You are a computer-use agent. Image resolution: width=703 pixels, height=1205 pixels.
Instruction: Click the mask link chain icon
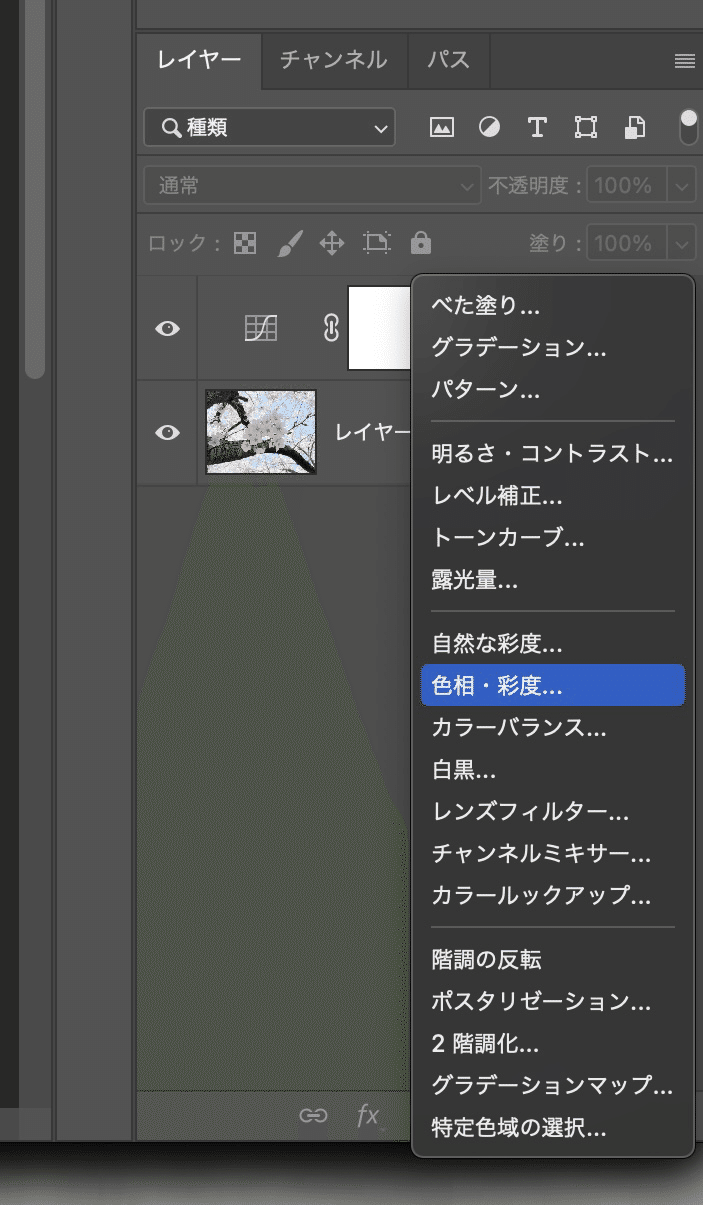(x=332, y=328)
